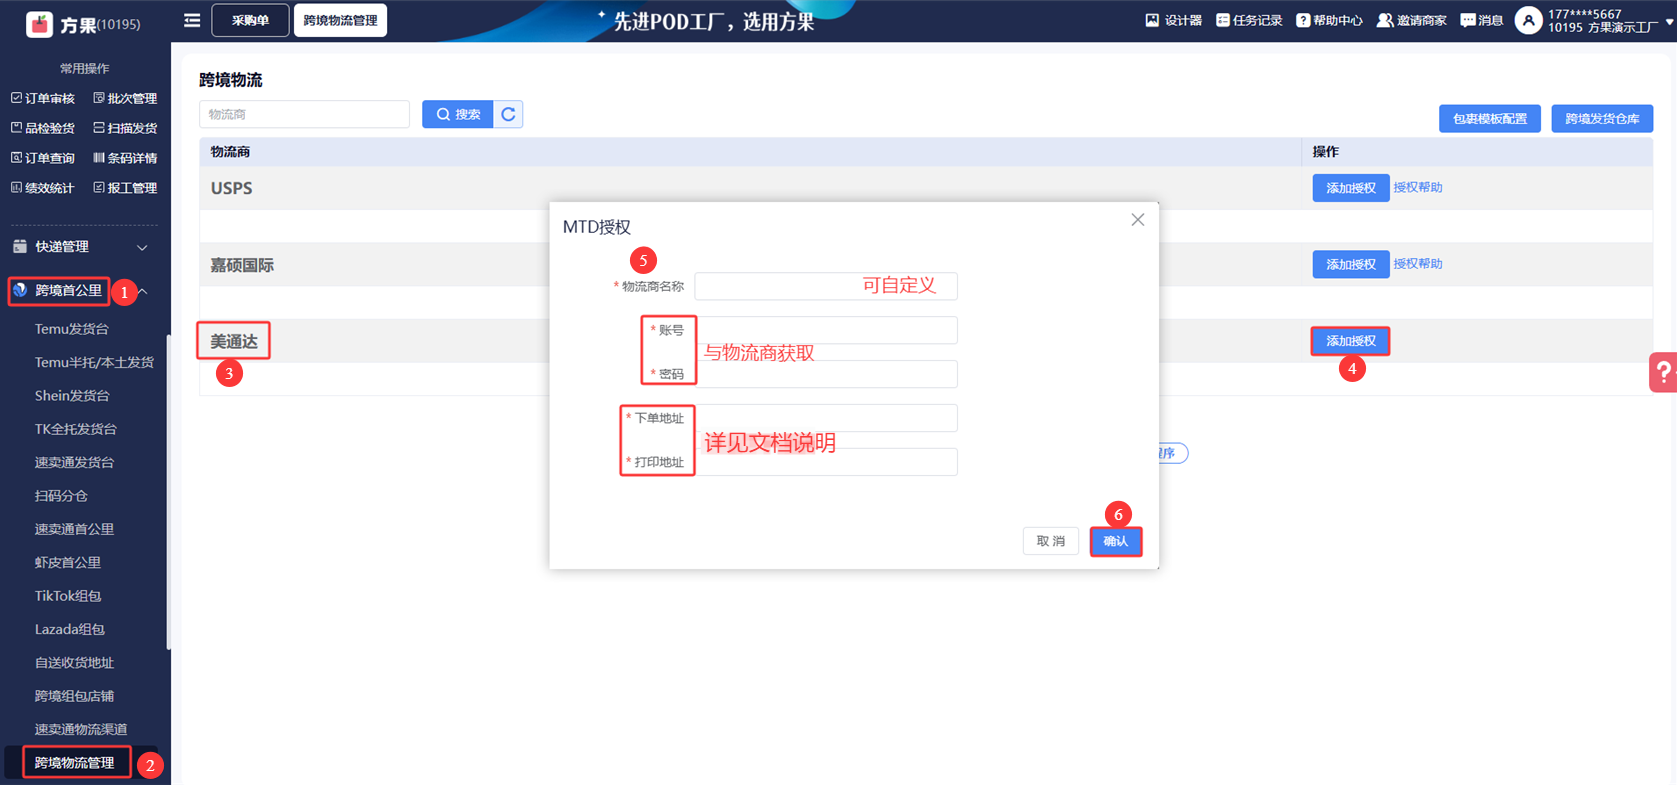Click the USPS carrier name
This screenshot has height=786, width=1677.
pos(231,188)
